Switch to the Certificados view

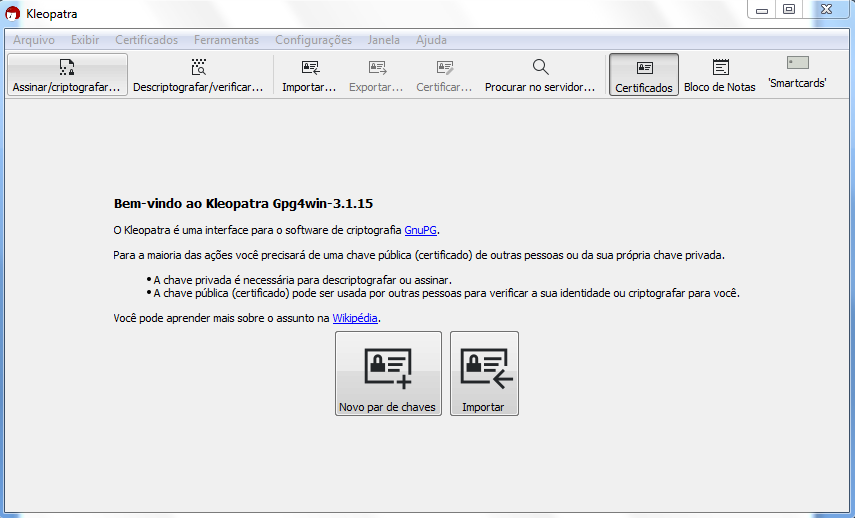coord(644,75)
